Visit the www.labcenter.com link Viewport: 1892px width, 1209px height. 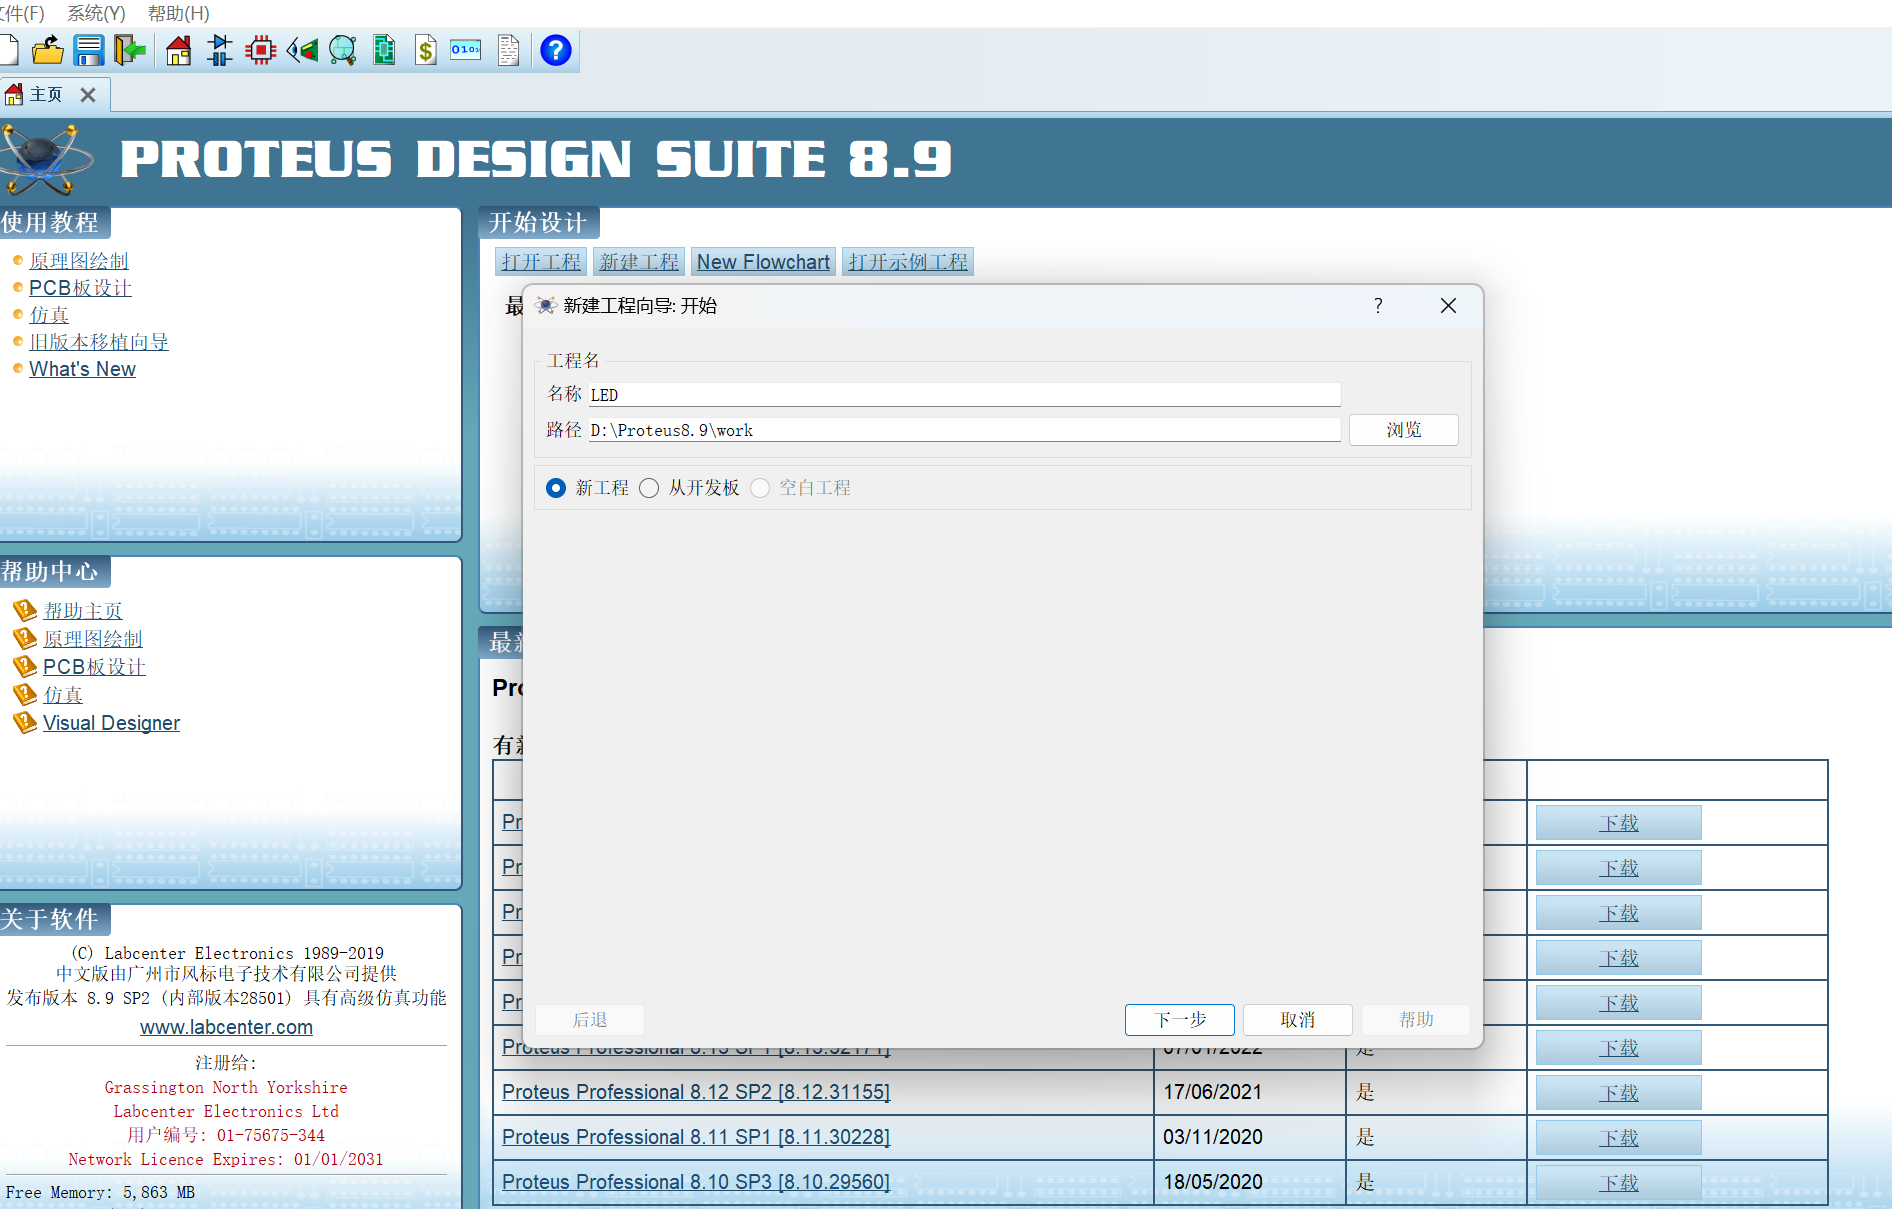(x=226, y=1027)
